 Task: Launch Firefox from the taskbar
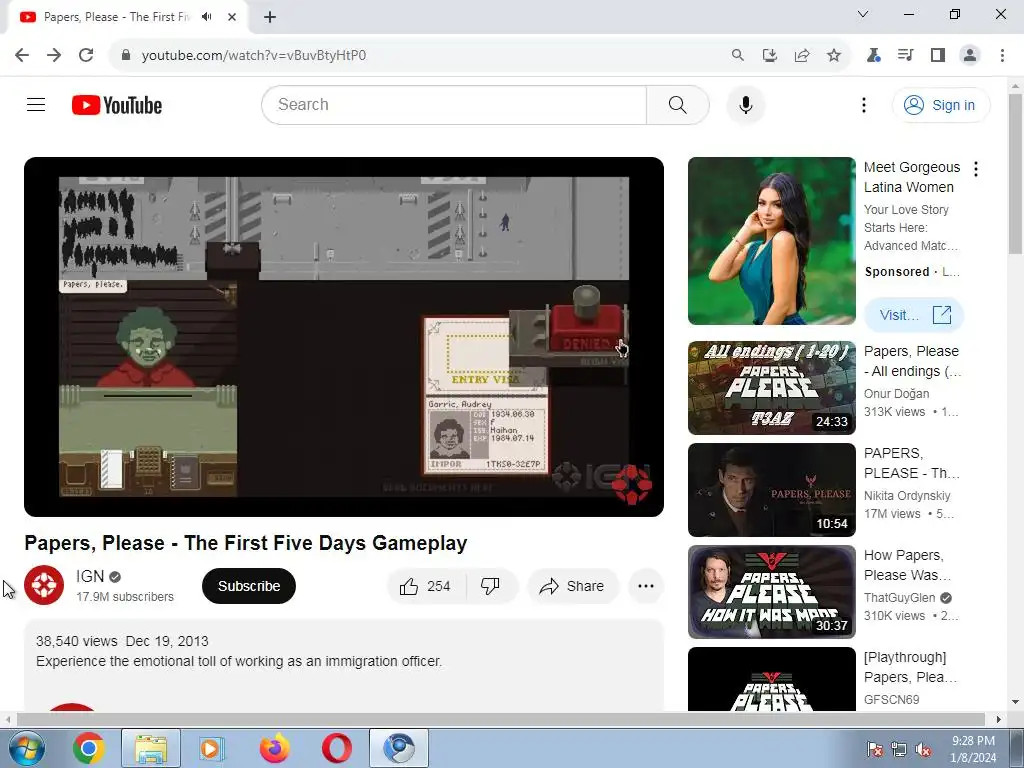coord(274,748)
